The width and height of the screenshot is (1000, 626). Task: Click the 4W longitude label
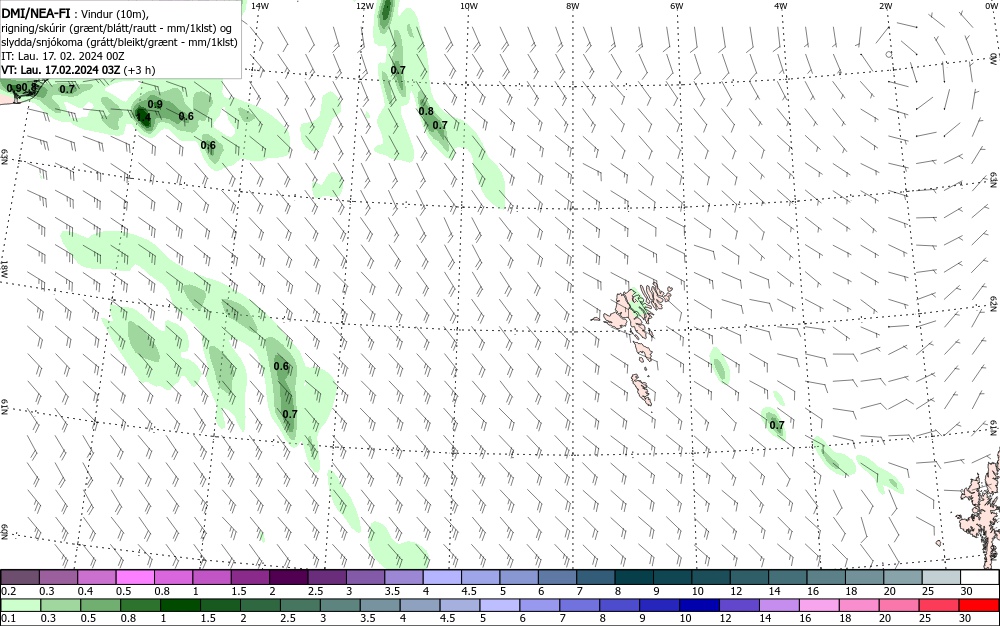click(x=781, y=6)
